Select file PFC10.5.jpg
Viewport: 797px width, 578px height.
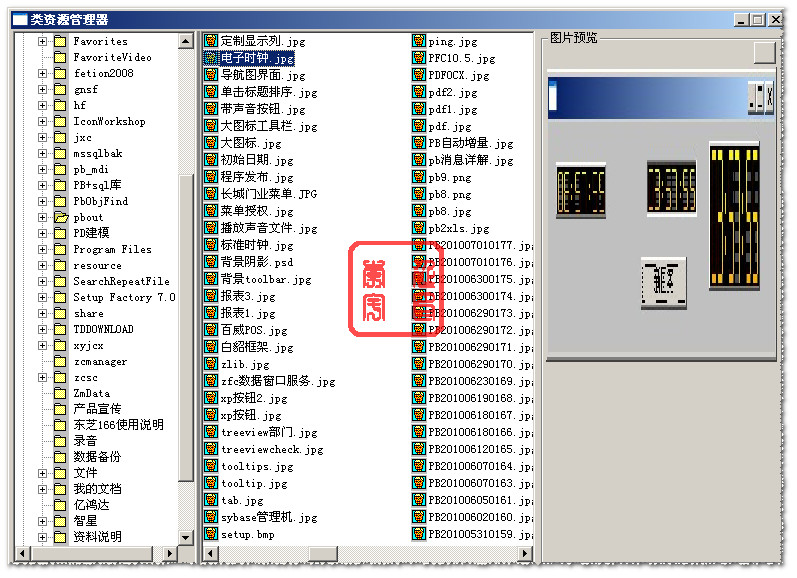[x=462, y=58]
